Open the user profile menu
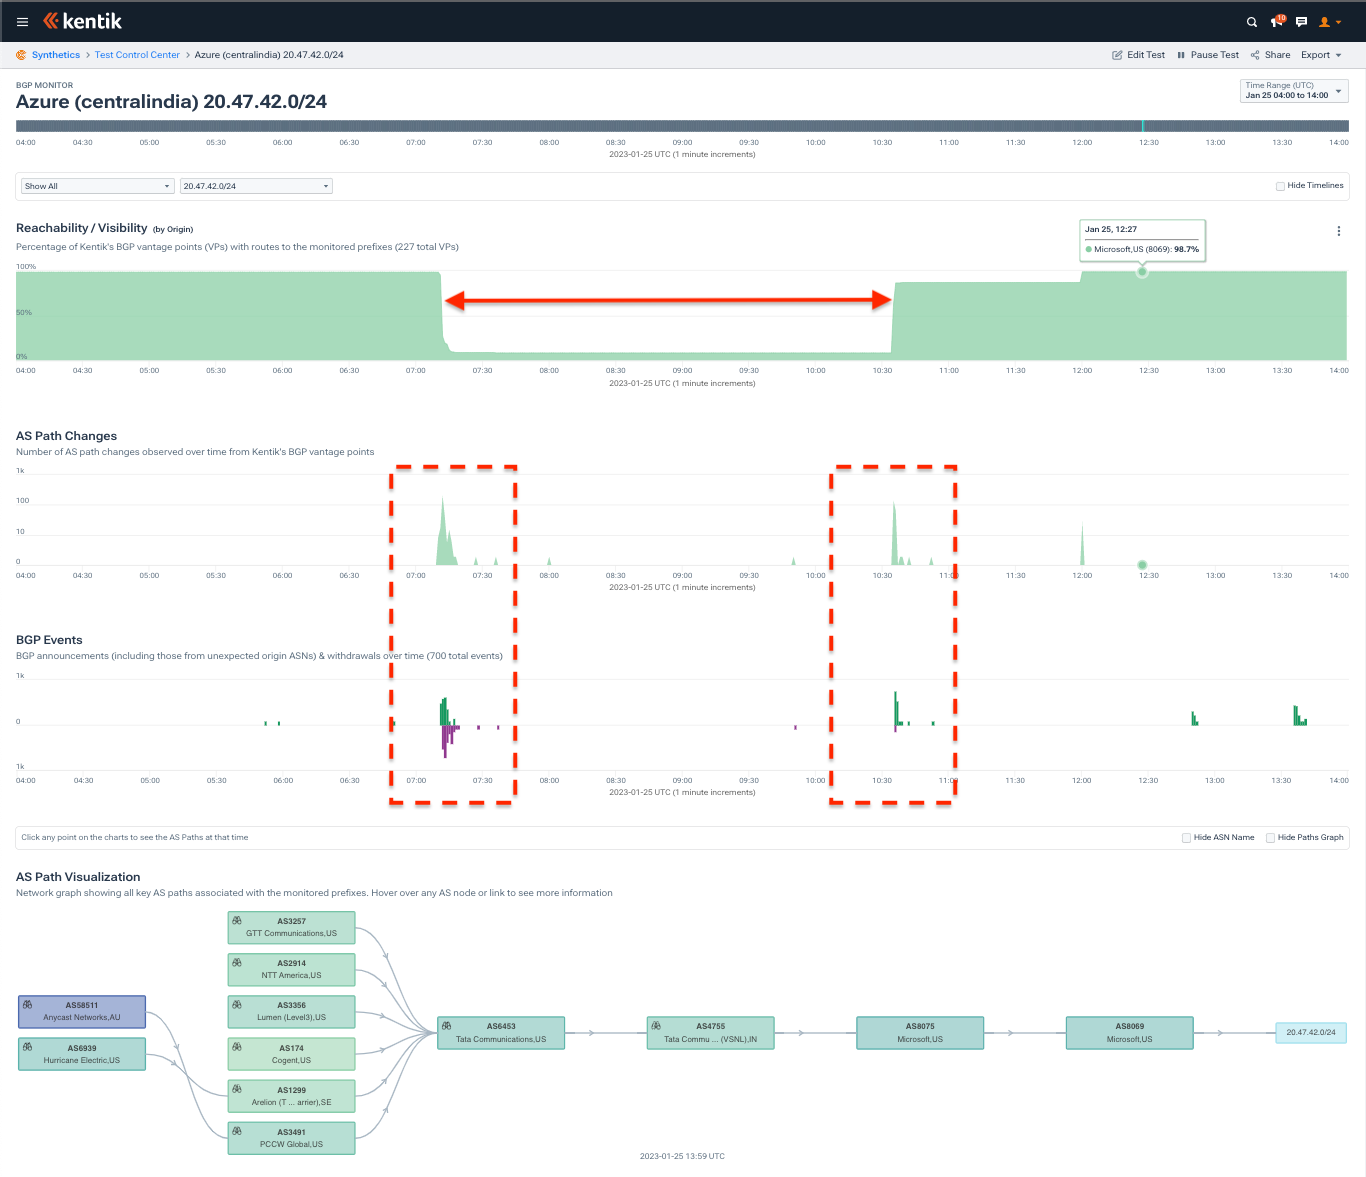1366x1177 pixels. tap(1330, 22)
